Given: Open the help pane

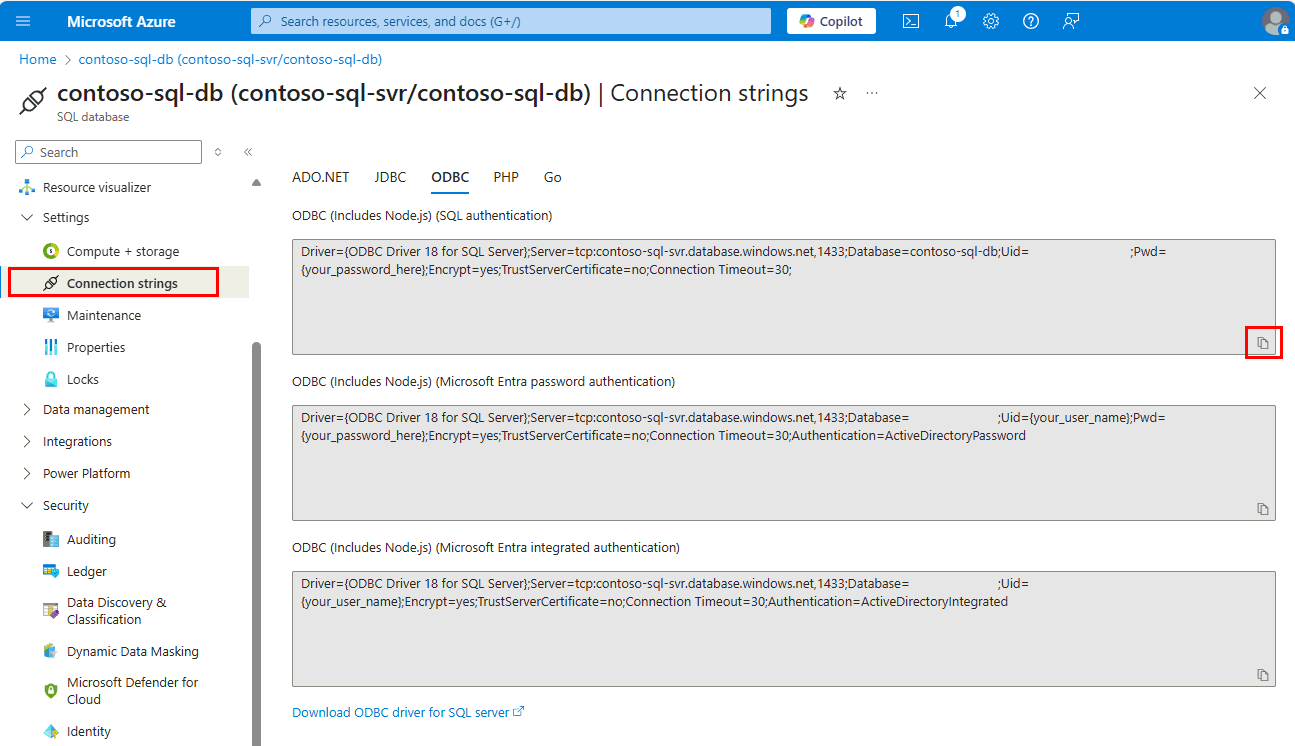Looking at the screenshot, I should 1031,20.
